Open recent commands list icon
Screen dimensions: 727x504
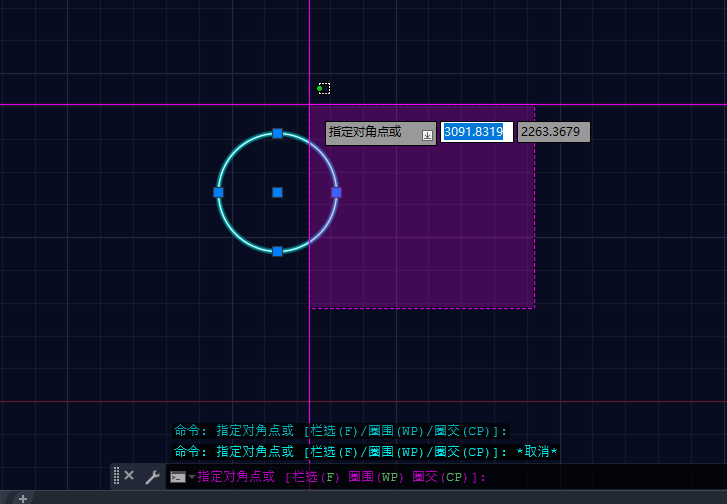click(x=180, y=477)
